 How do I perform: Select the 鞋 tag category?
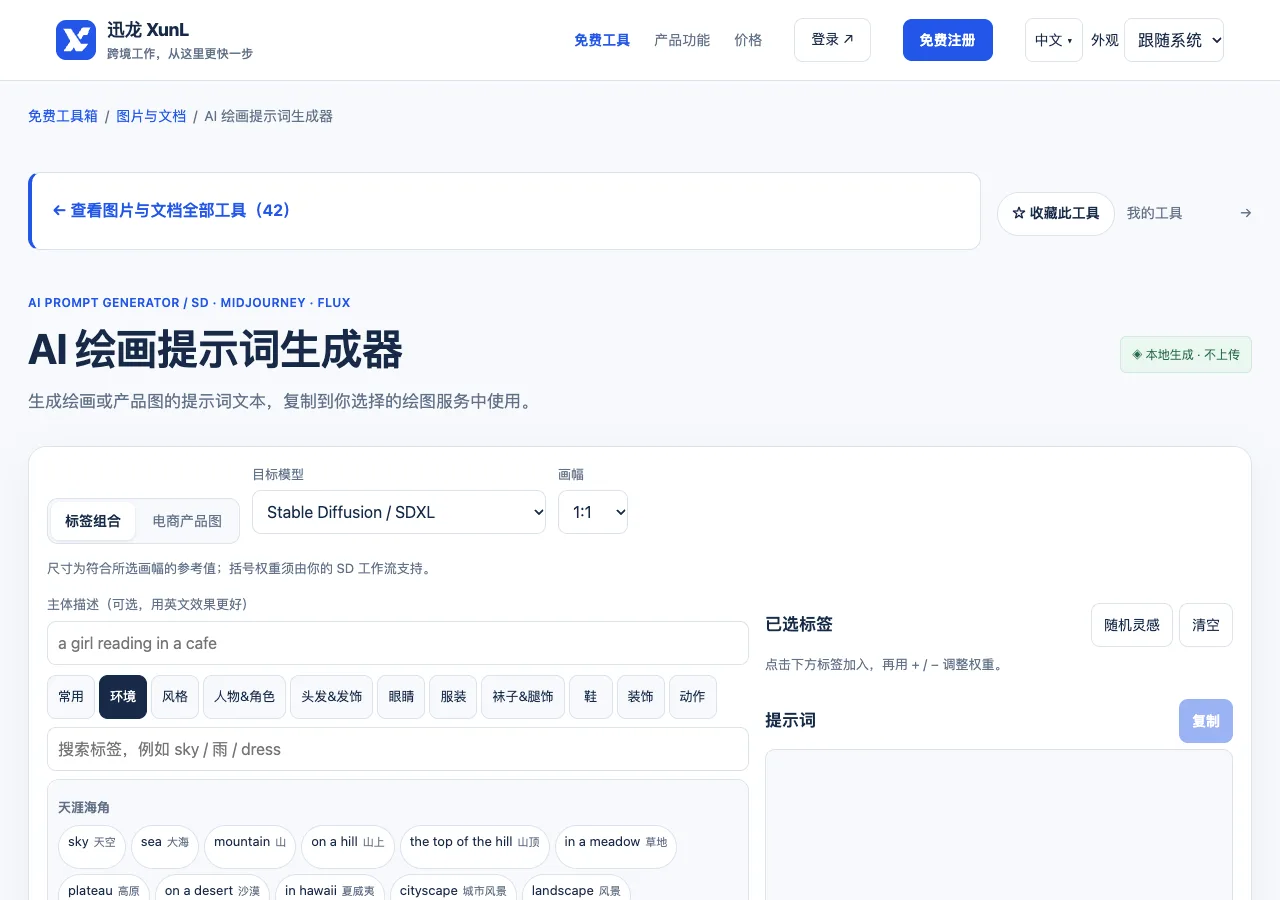click(591, 697)
